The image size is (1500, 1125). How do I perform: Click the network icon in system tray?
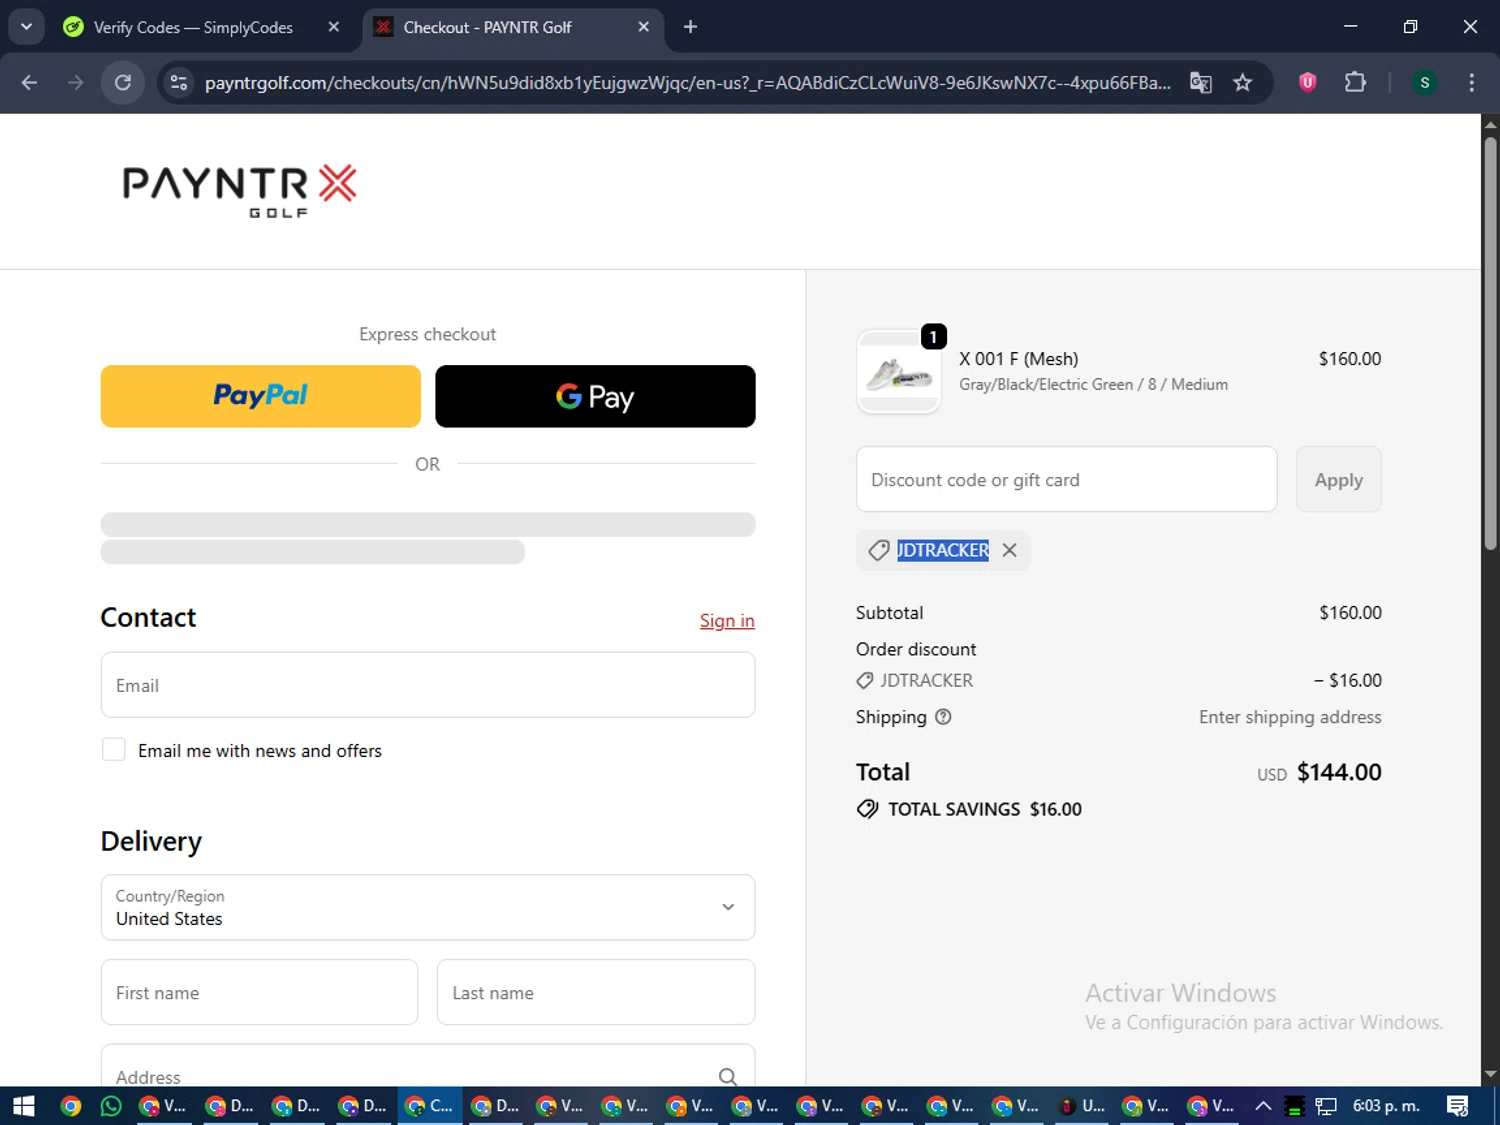(x=1326, y=1106)
